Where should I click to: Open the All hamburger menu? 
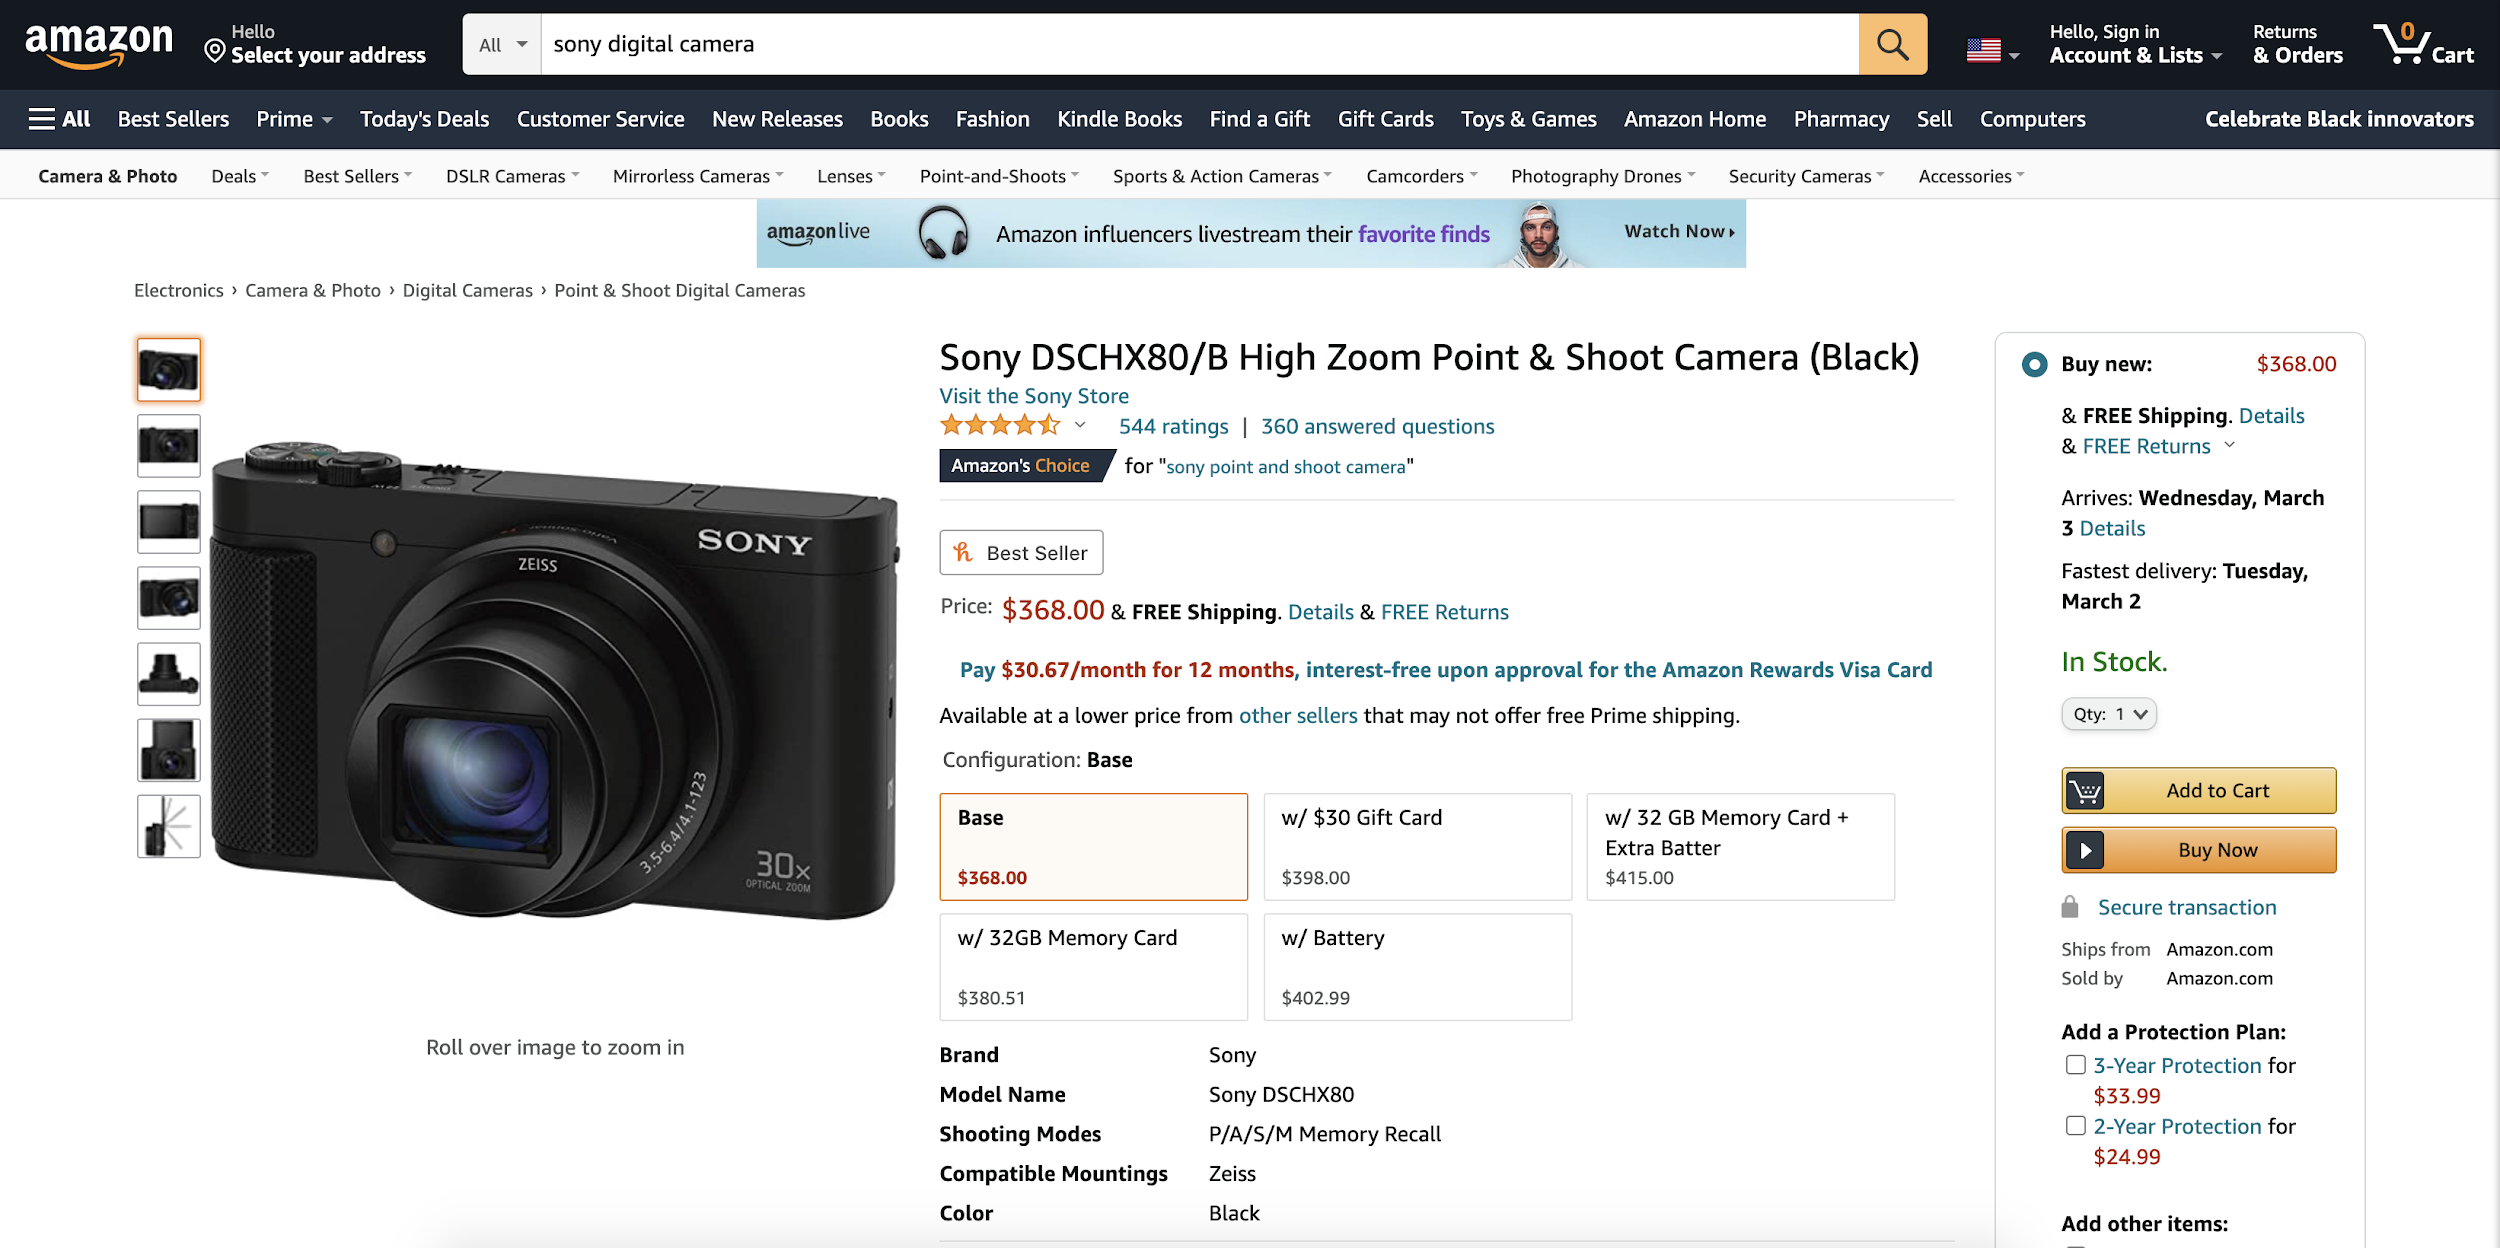pyautogui.click(x=60, y=119)
